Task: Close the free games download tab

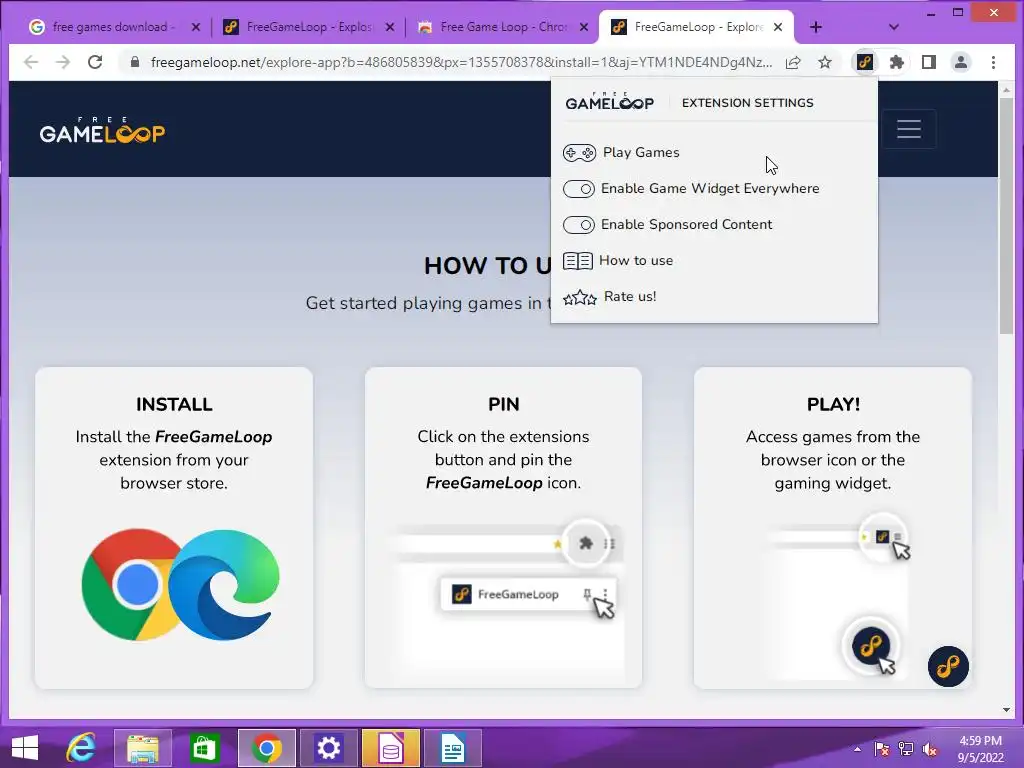Action: coord(195,27)
